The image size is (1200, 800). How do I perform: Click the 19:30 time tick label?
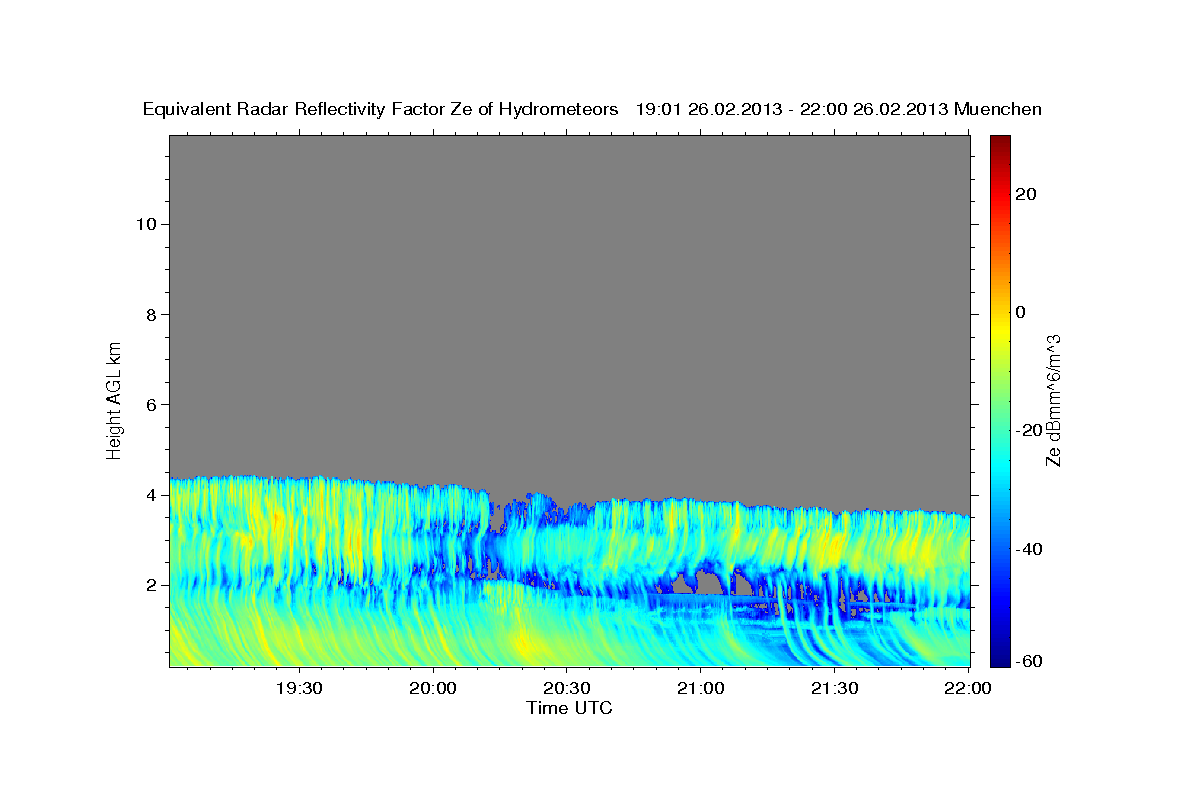click(x=298, y=688)
